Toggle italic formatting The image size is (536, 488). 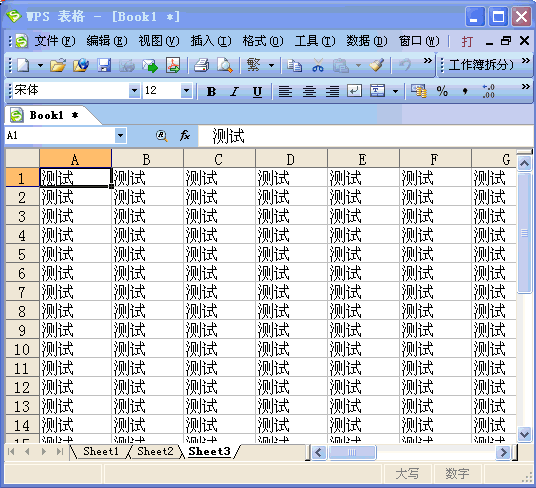(x=234, y=91)
